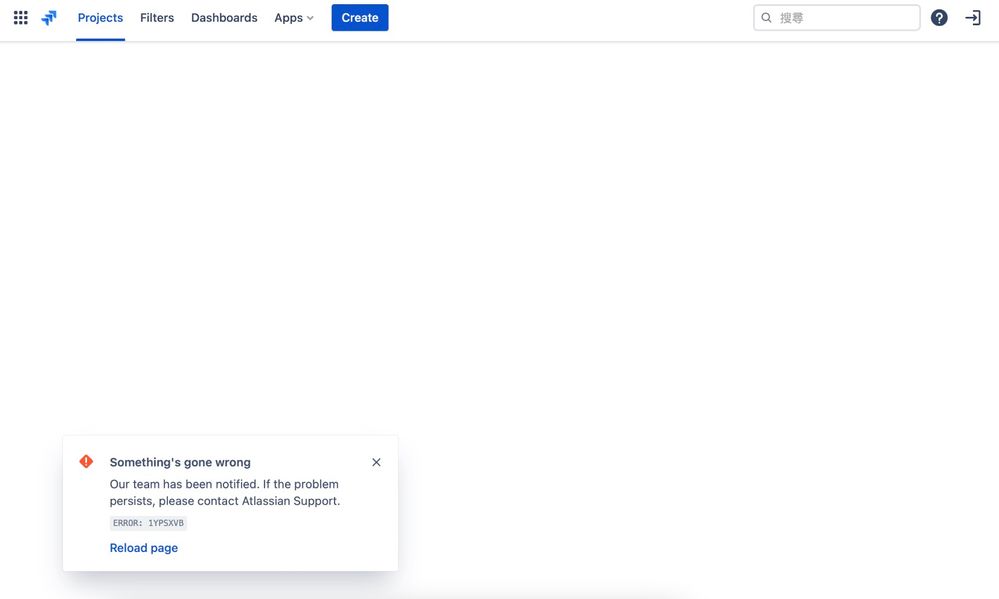
Task: Open the help question-mark icon
Action: coord(939,18)
